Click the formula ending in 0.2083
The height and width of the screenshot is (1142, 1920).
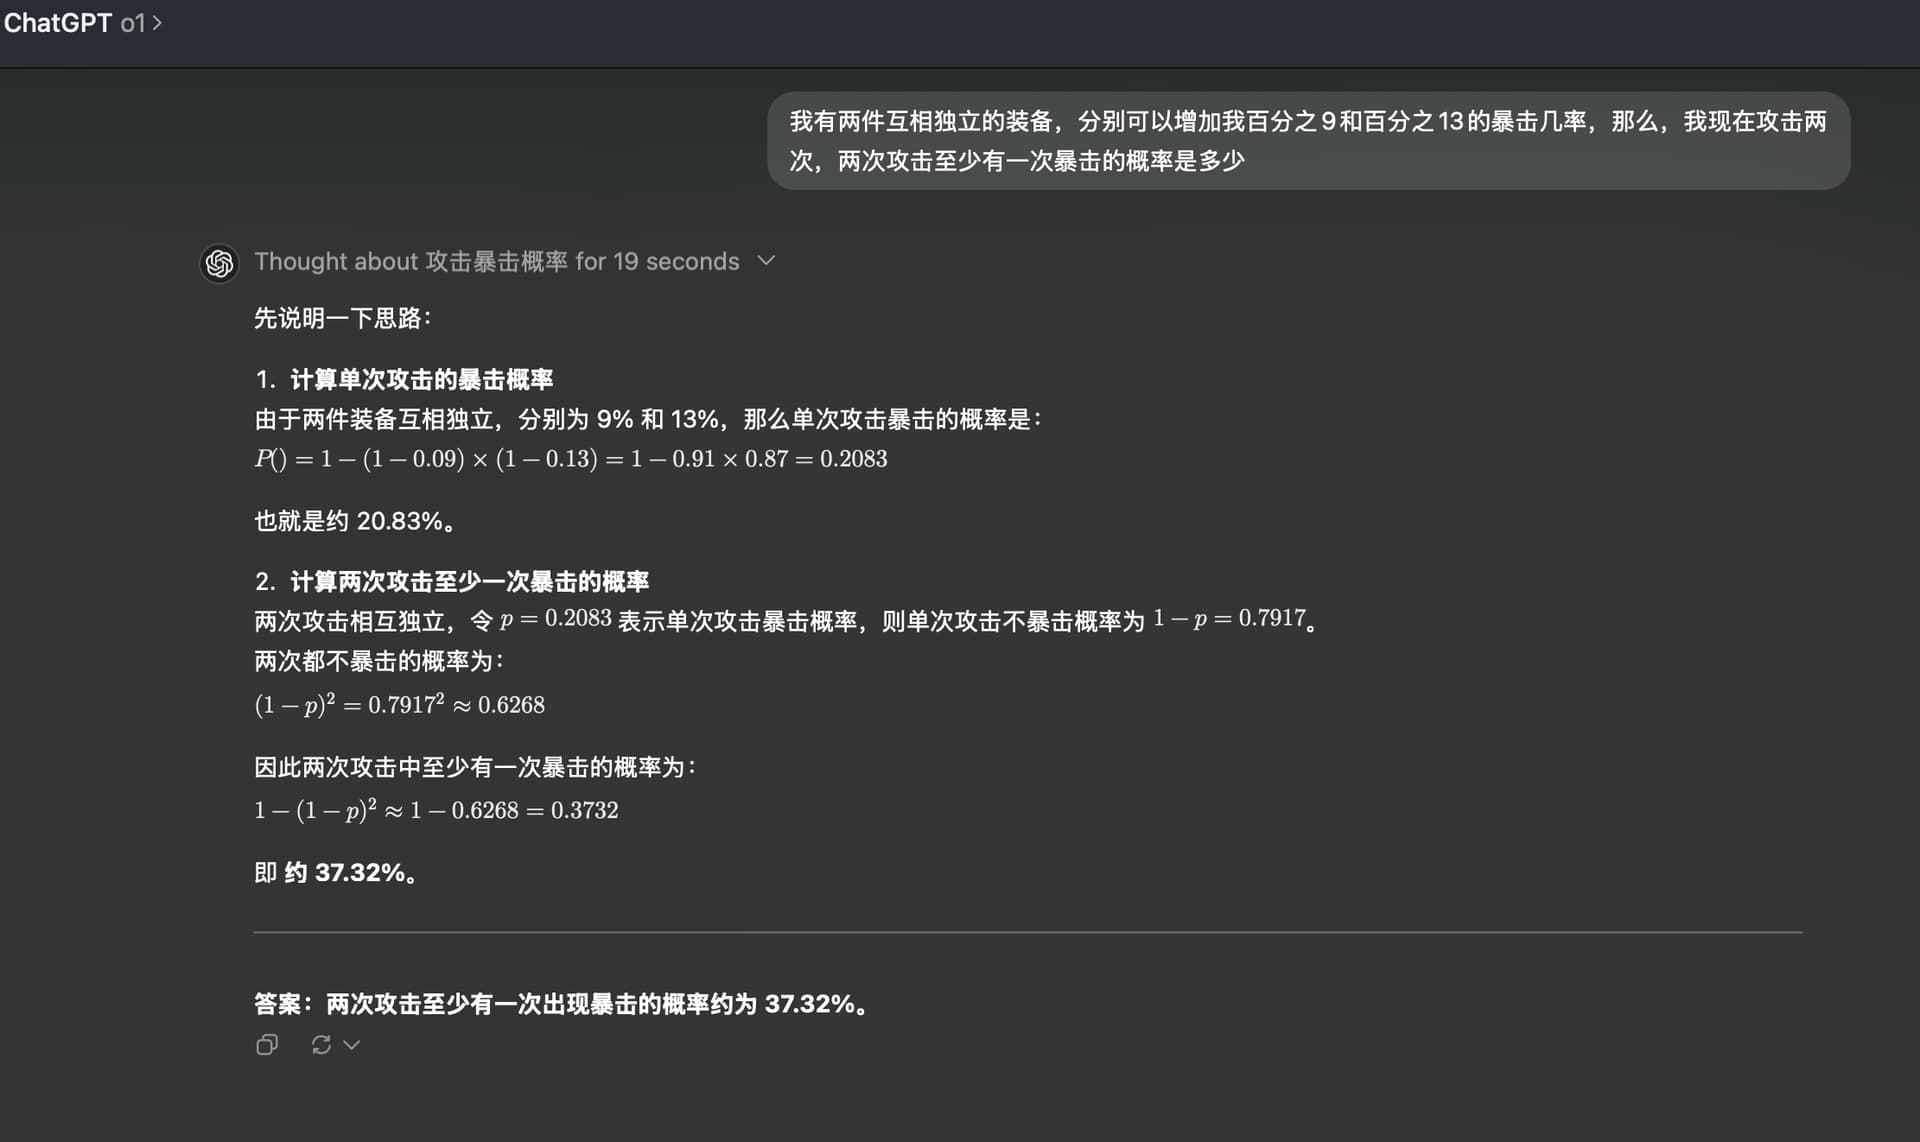tap(571, 459)
